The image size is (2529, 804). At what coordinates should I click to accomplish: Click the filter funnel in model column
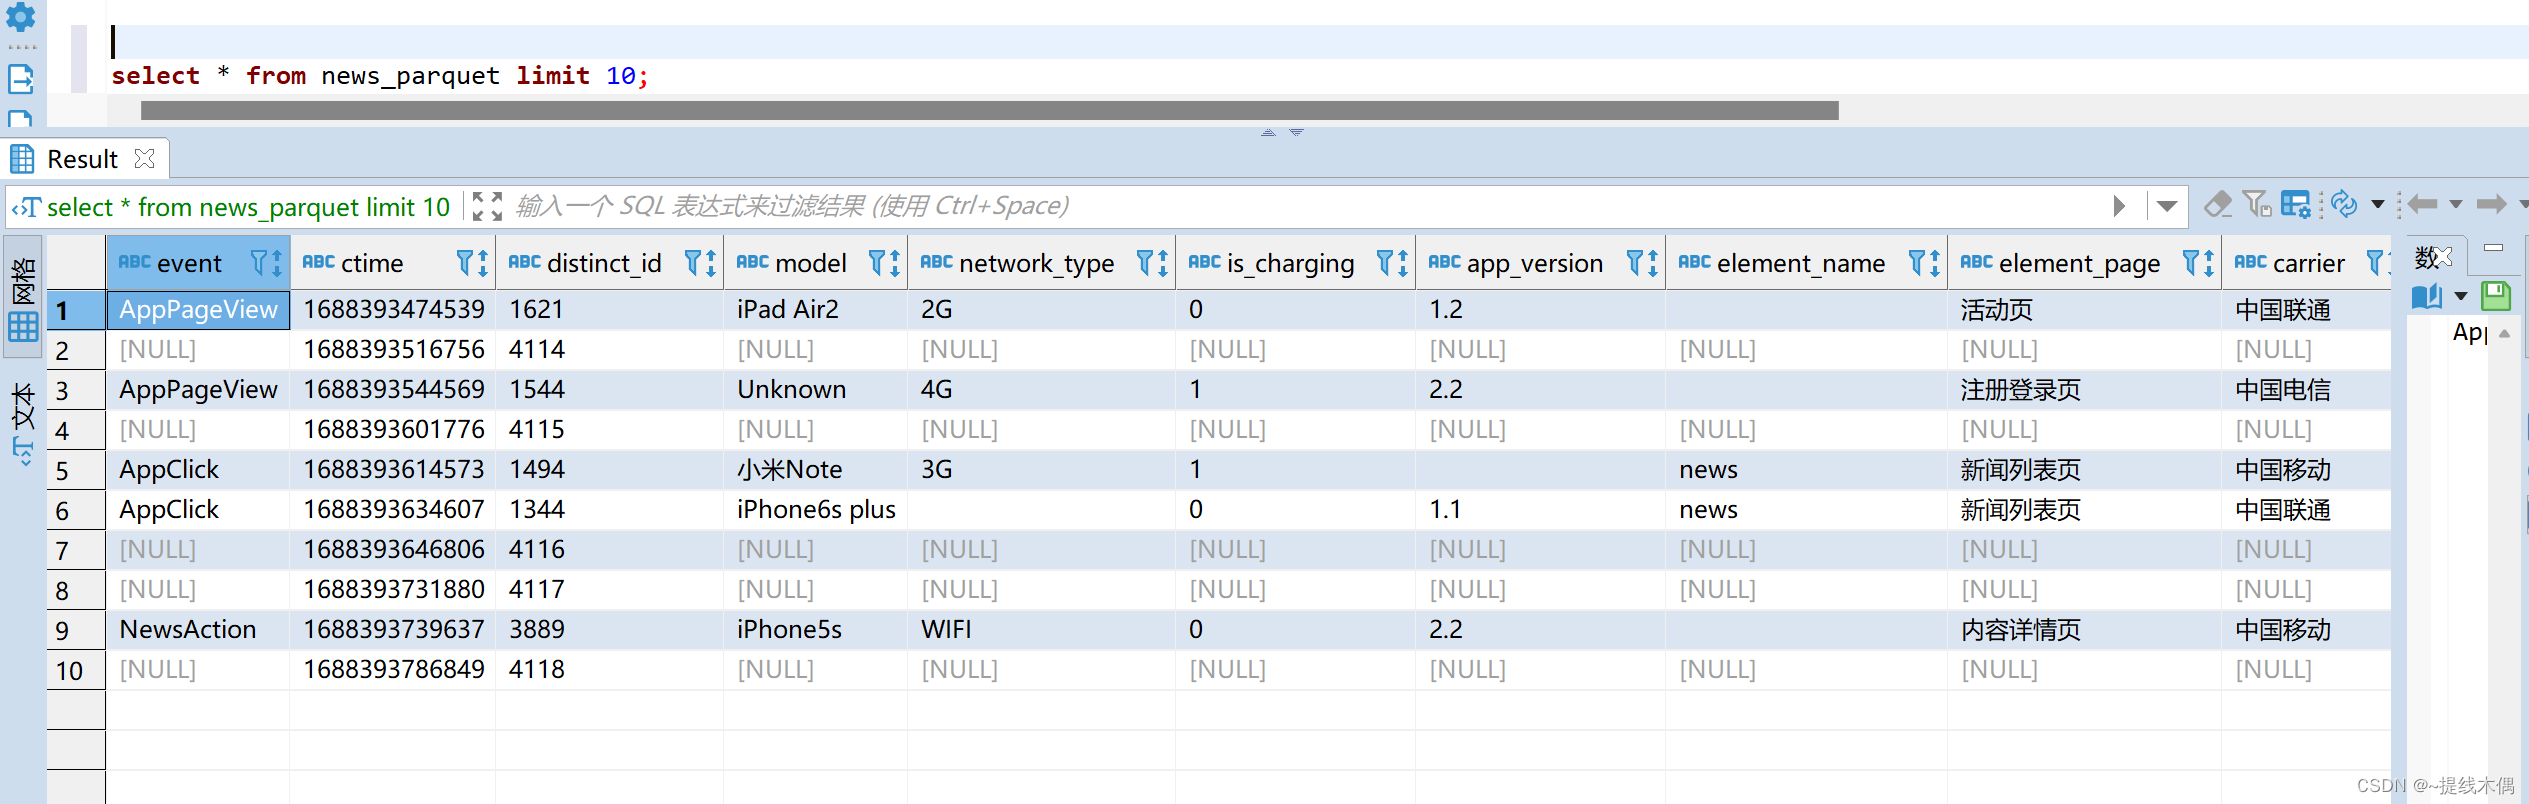point(877,263)
